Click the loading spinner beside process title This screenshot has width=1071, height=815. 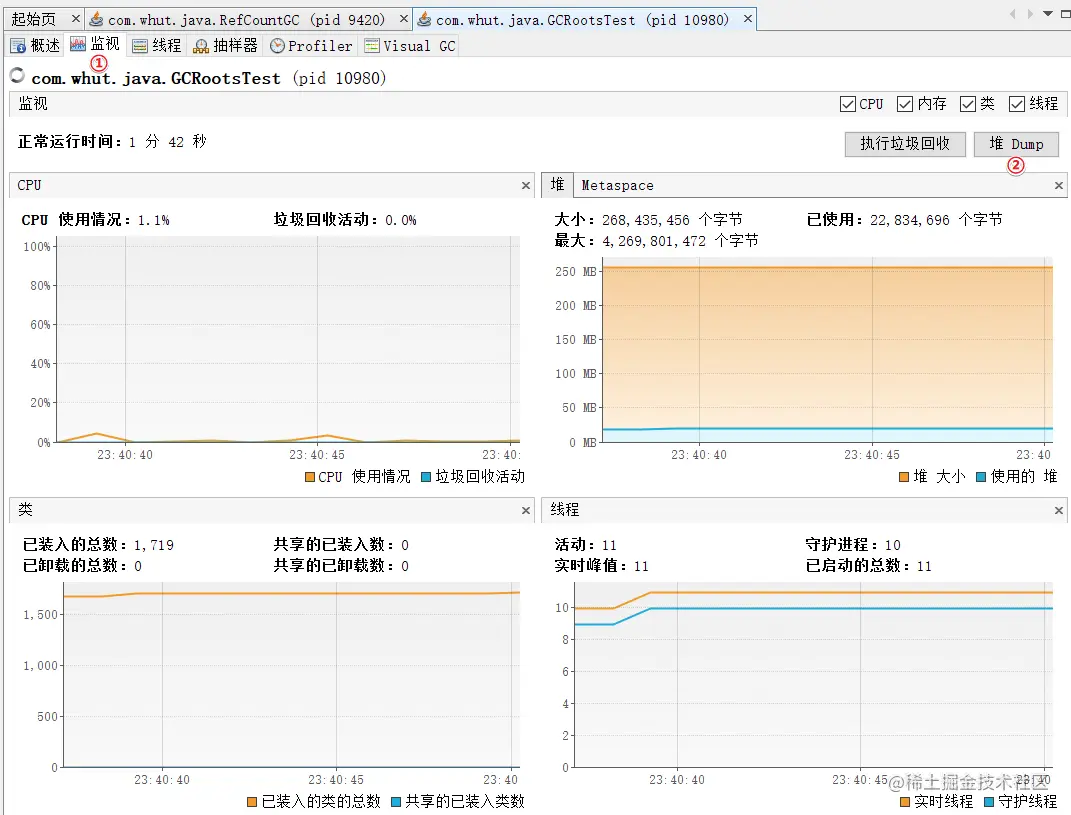tap(17, 75)
